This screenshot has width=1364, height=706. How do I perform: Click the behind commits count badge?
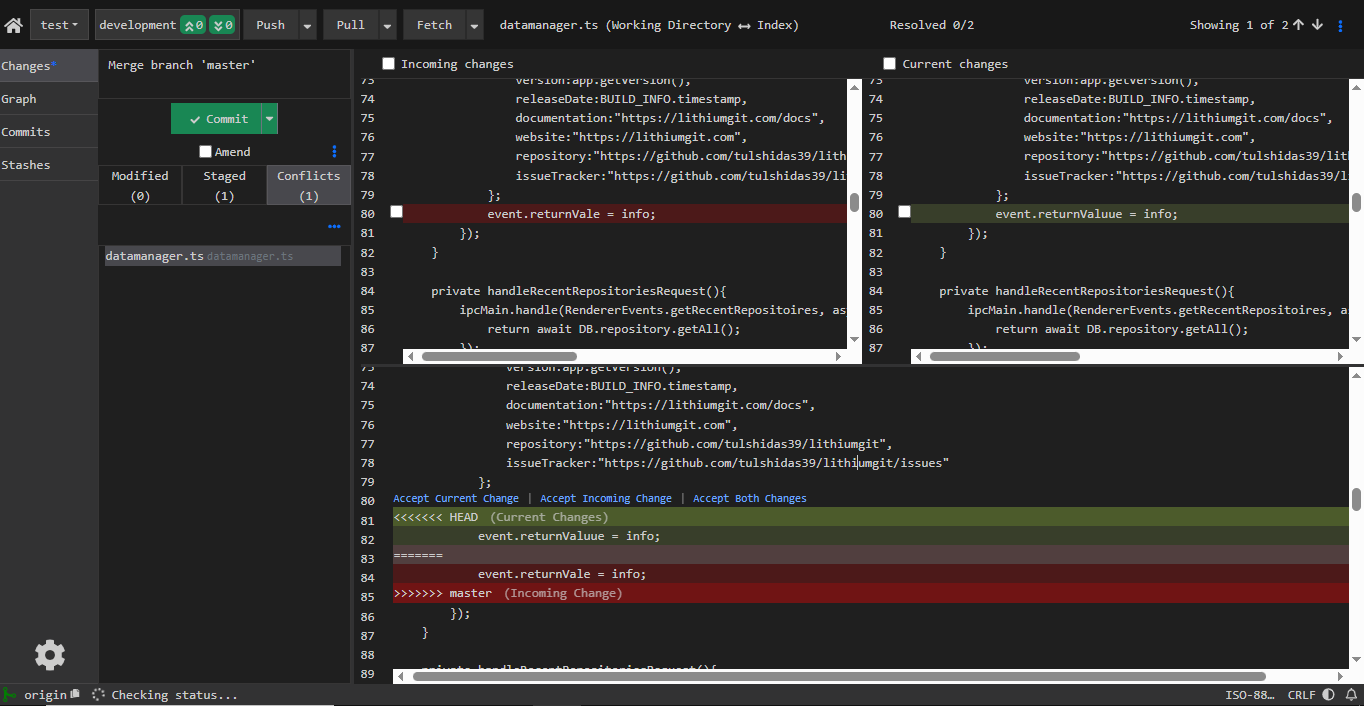[223, 25]
